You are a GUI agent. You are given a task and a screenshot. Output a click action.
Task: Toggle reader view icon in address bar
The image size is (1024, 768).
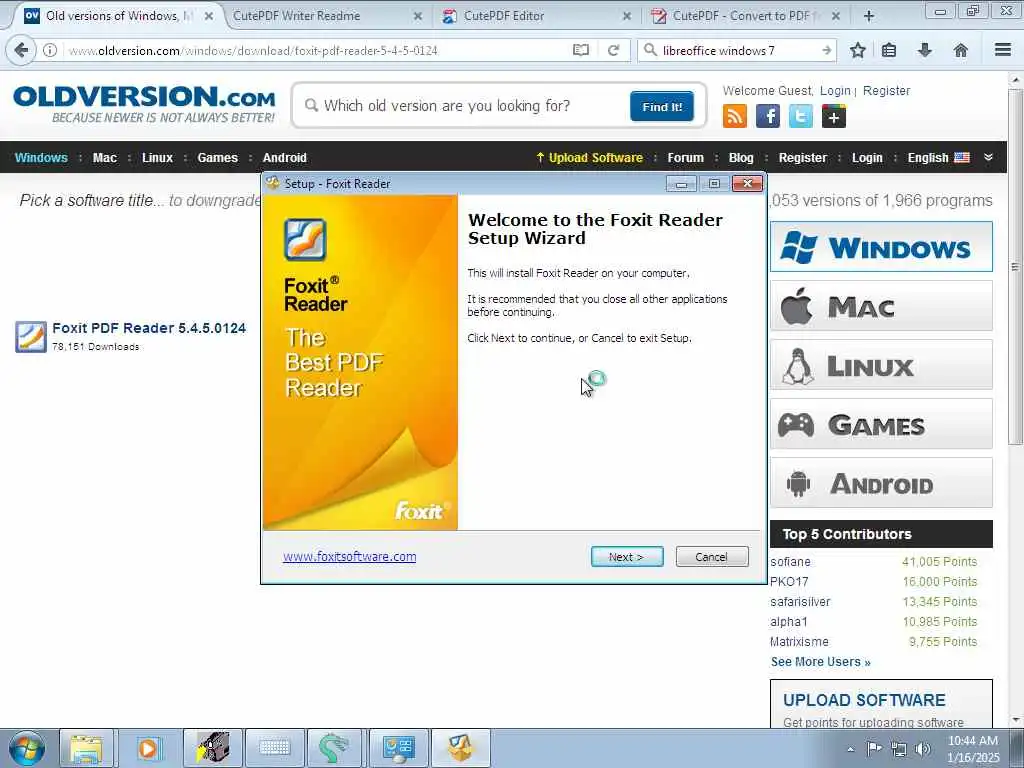pyautogui.click(x=581, y=50)
